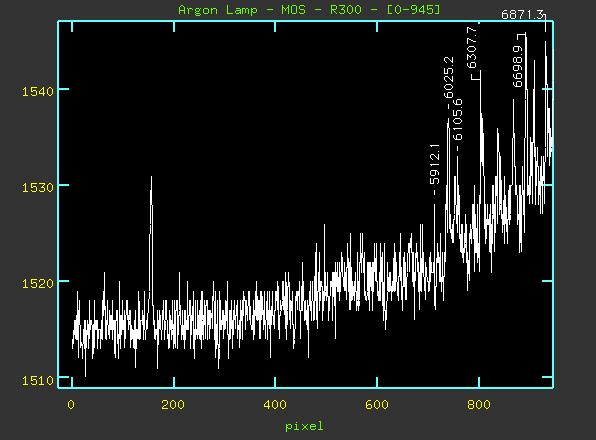This screenshot has width=596, height=440.
Task: Click the 400 x-axis tick label
Action: [275, 405]
